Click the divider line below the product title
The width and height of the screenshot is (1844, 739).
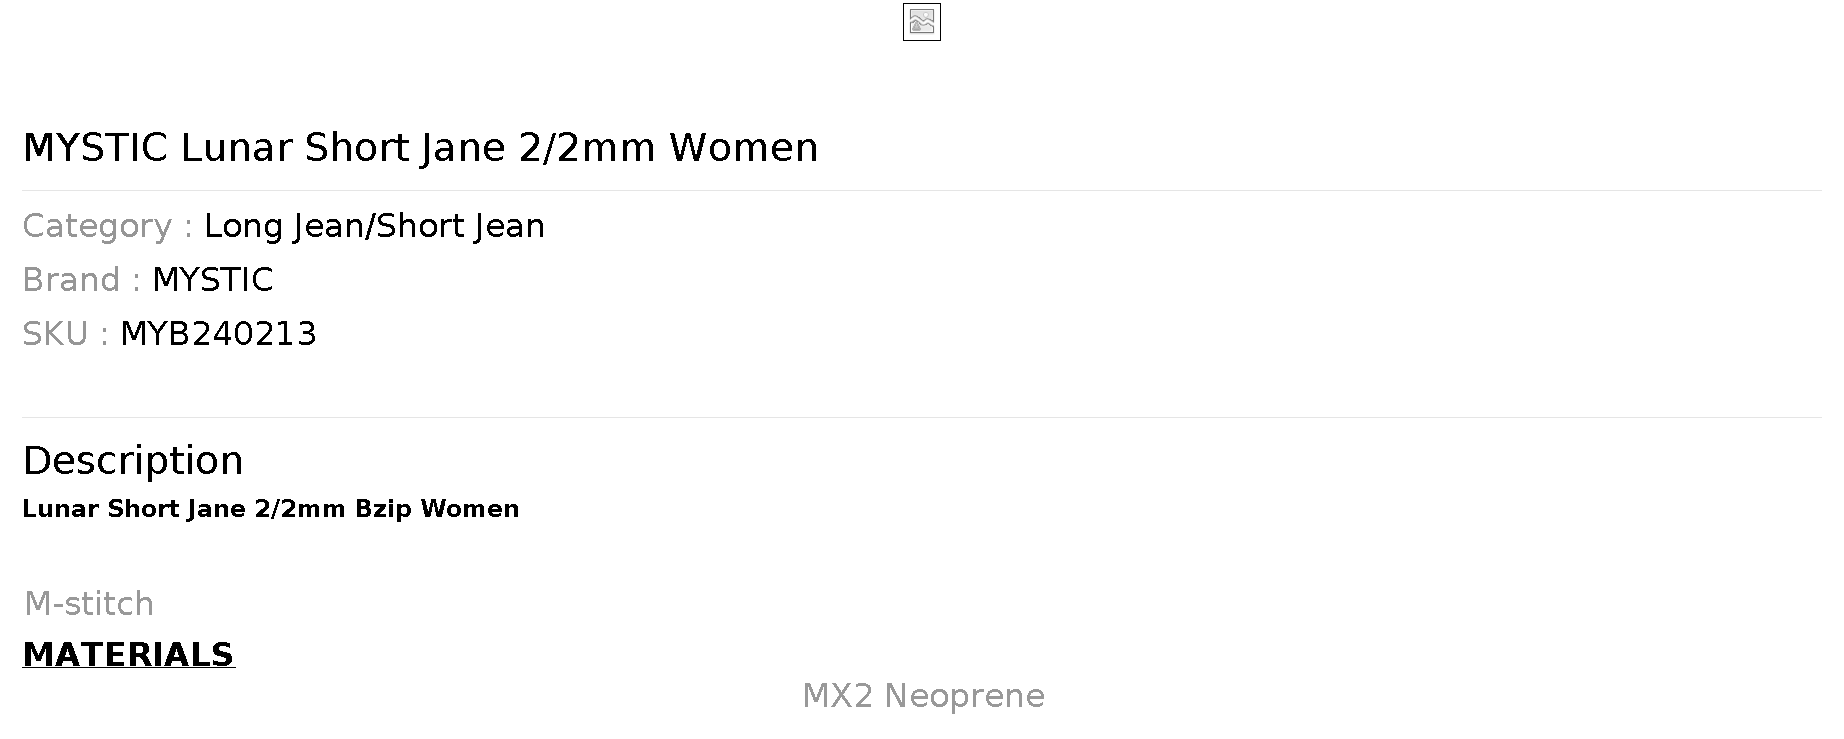click(x=921, y=190)
